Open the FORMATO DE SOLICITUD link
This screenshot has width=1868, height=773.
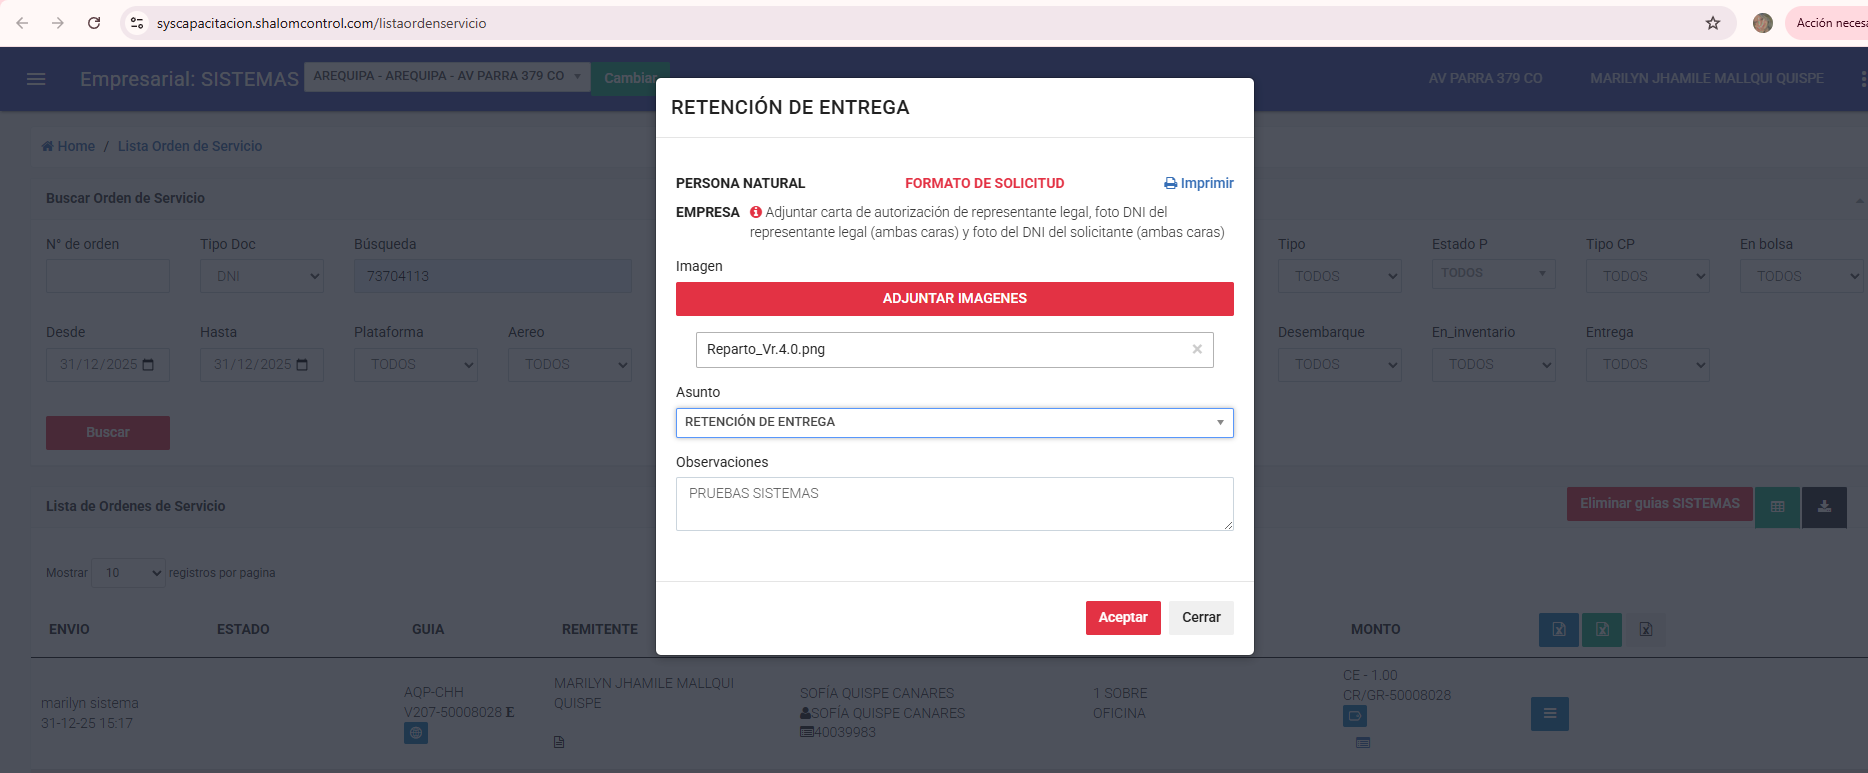[984, 184]
